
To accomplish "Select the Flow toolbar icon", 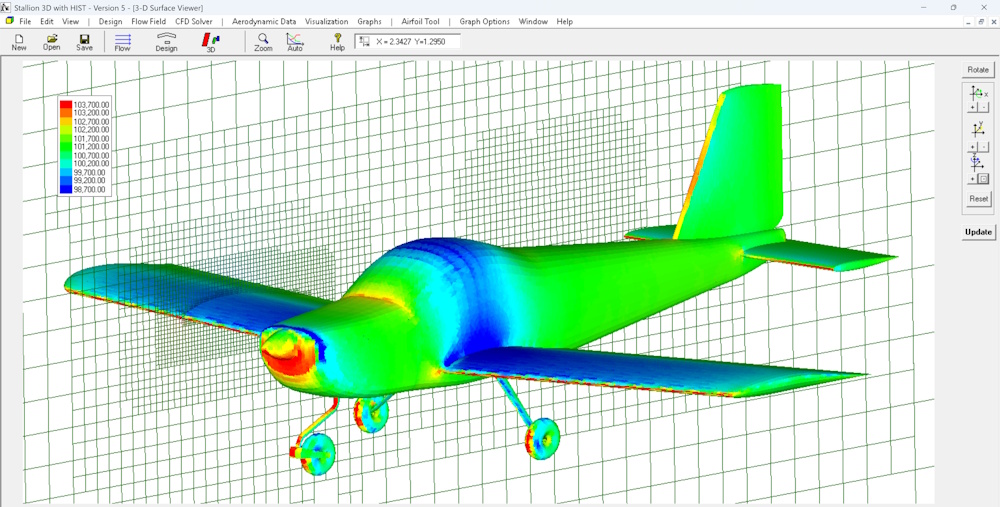I will 122,43.
